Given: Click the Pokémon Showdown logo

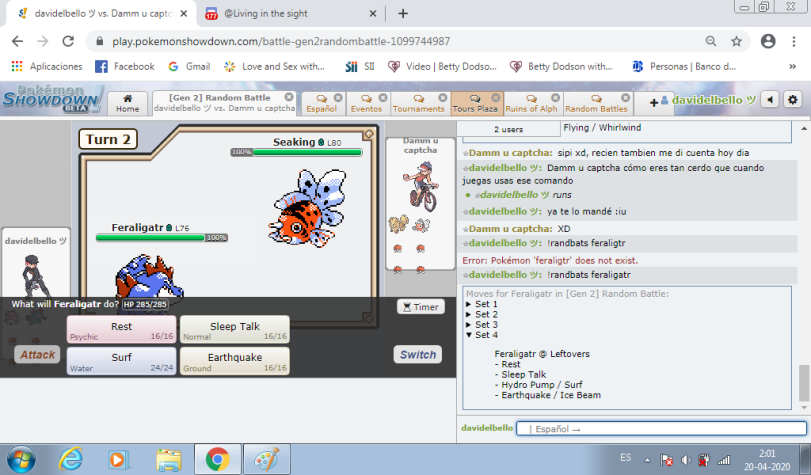Looking at the screenshot, I should [52, 99].
